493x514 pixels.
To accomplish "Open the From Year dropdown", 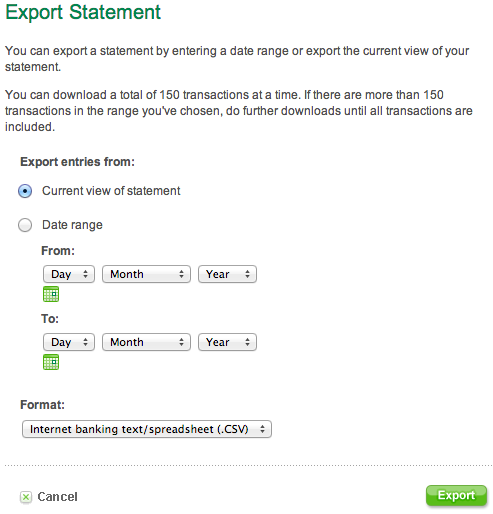I will tap(227, 274).
